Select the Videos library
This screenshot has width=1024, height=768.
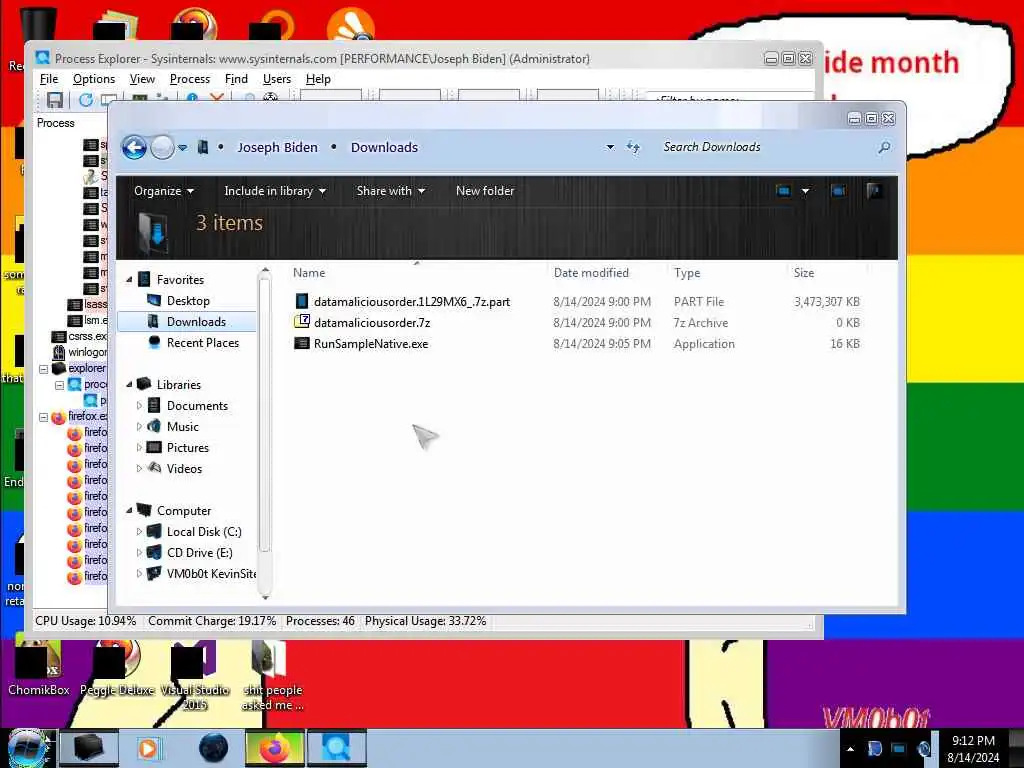[184, 468]
